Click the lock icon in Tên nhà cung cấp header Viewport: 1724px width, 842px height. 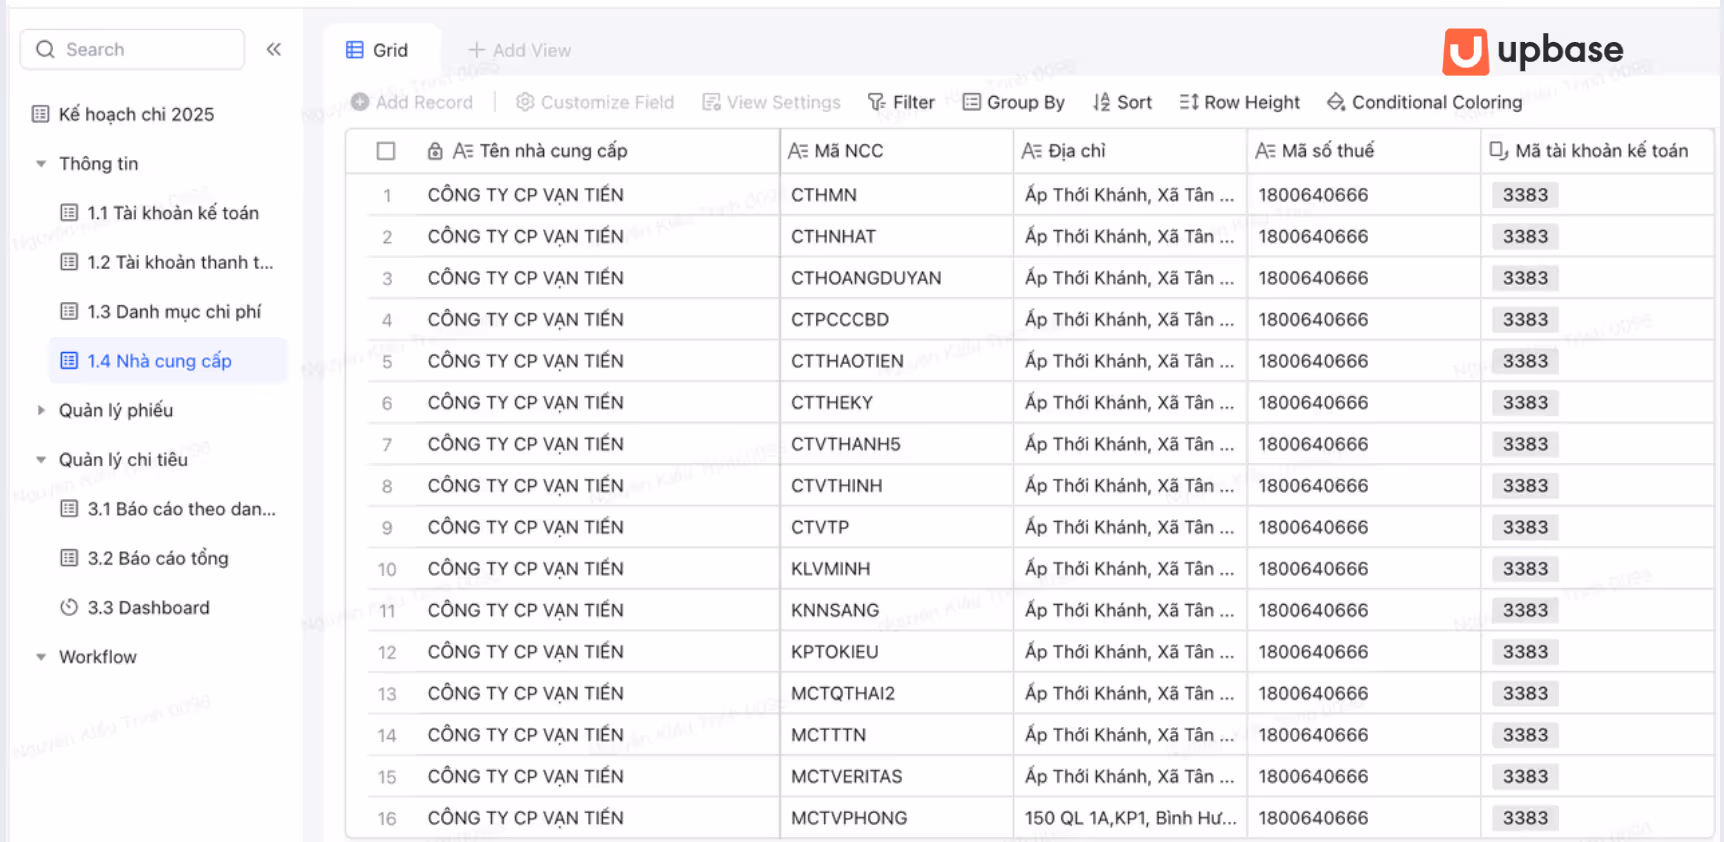(435, 151)
